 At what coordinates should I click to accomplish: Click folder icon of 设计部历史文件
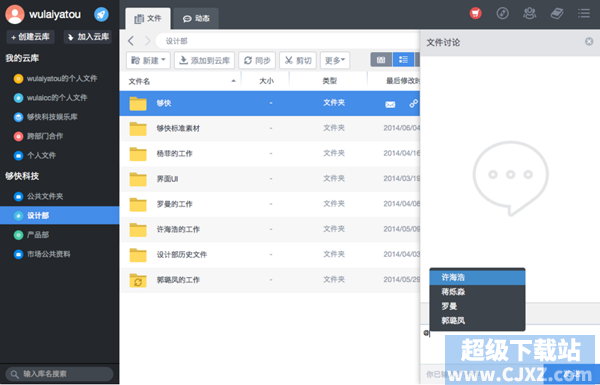pyautogui.click(x=138, y=255)
